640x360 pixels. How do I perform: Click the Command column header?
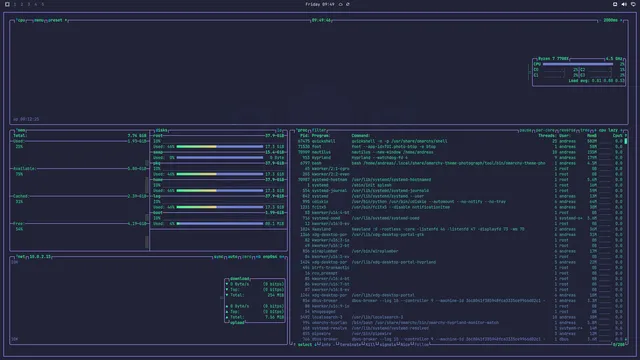tap(360, 136)
